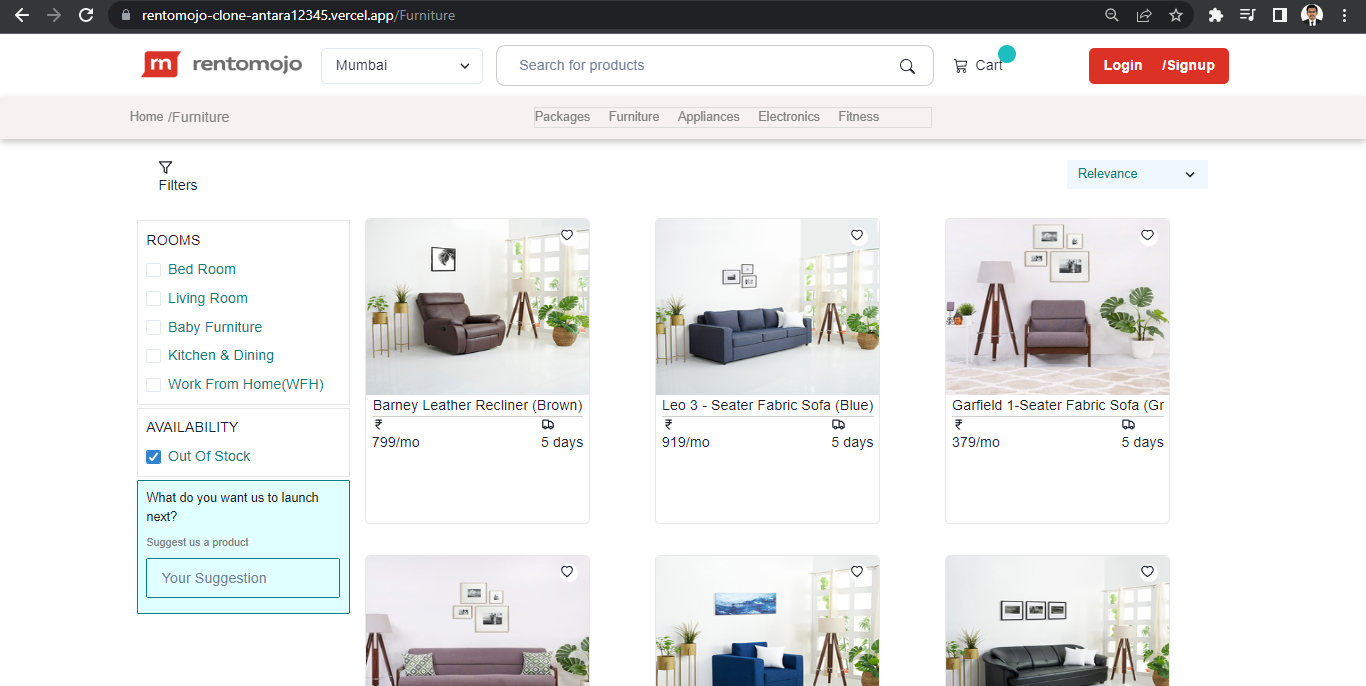Click the browser zoom magnifier icon
Screen dimensions: 1366x686
(1112, 15)
